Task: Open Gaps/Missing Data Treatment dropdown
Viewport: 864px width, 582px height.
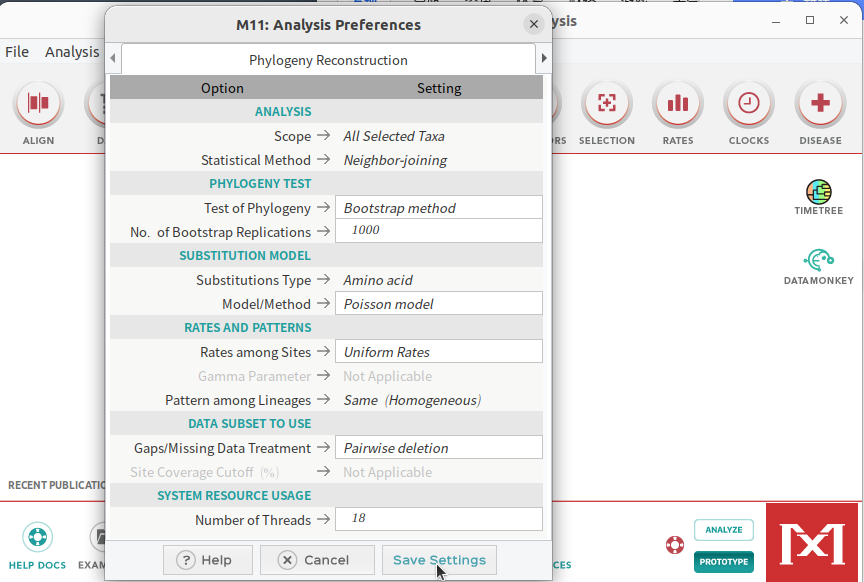Action: point(438,448)
